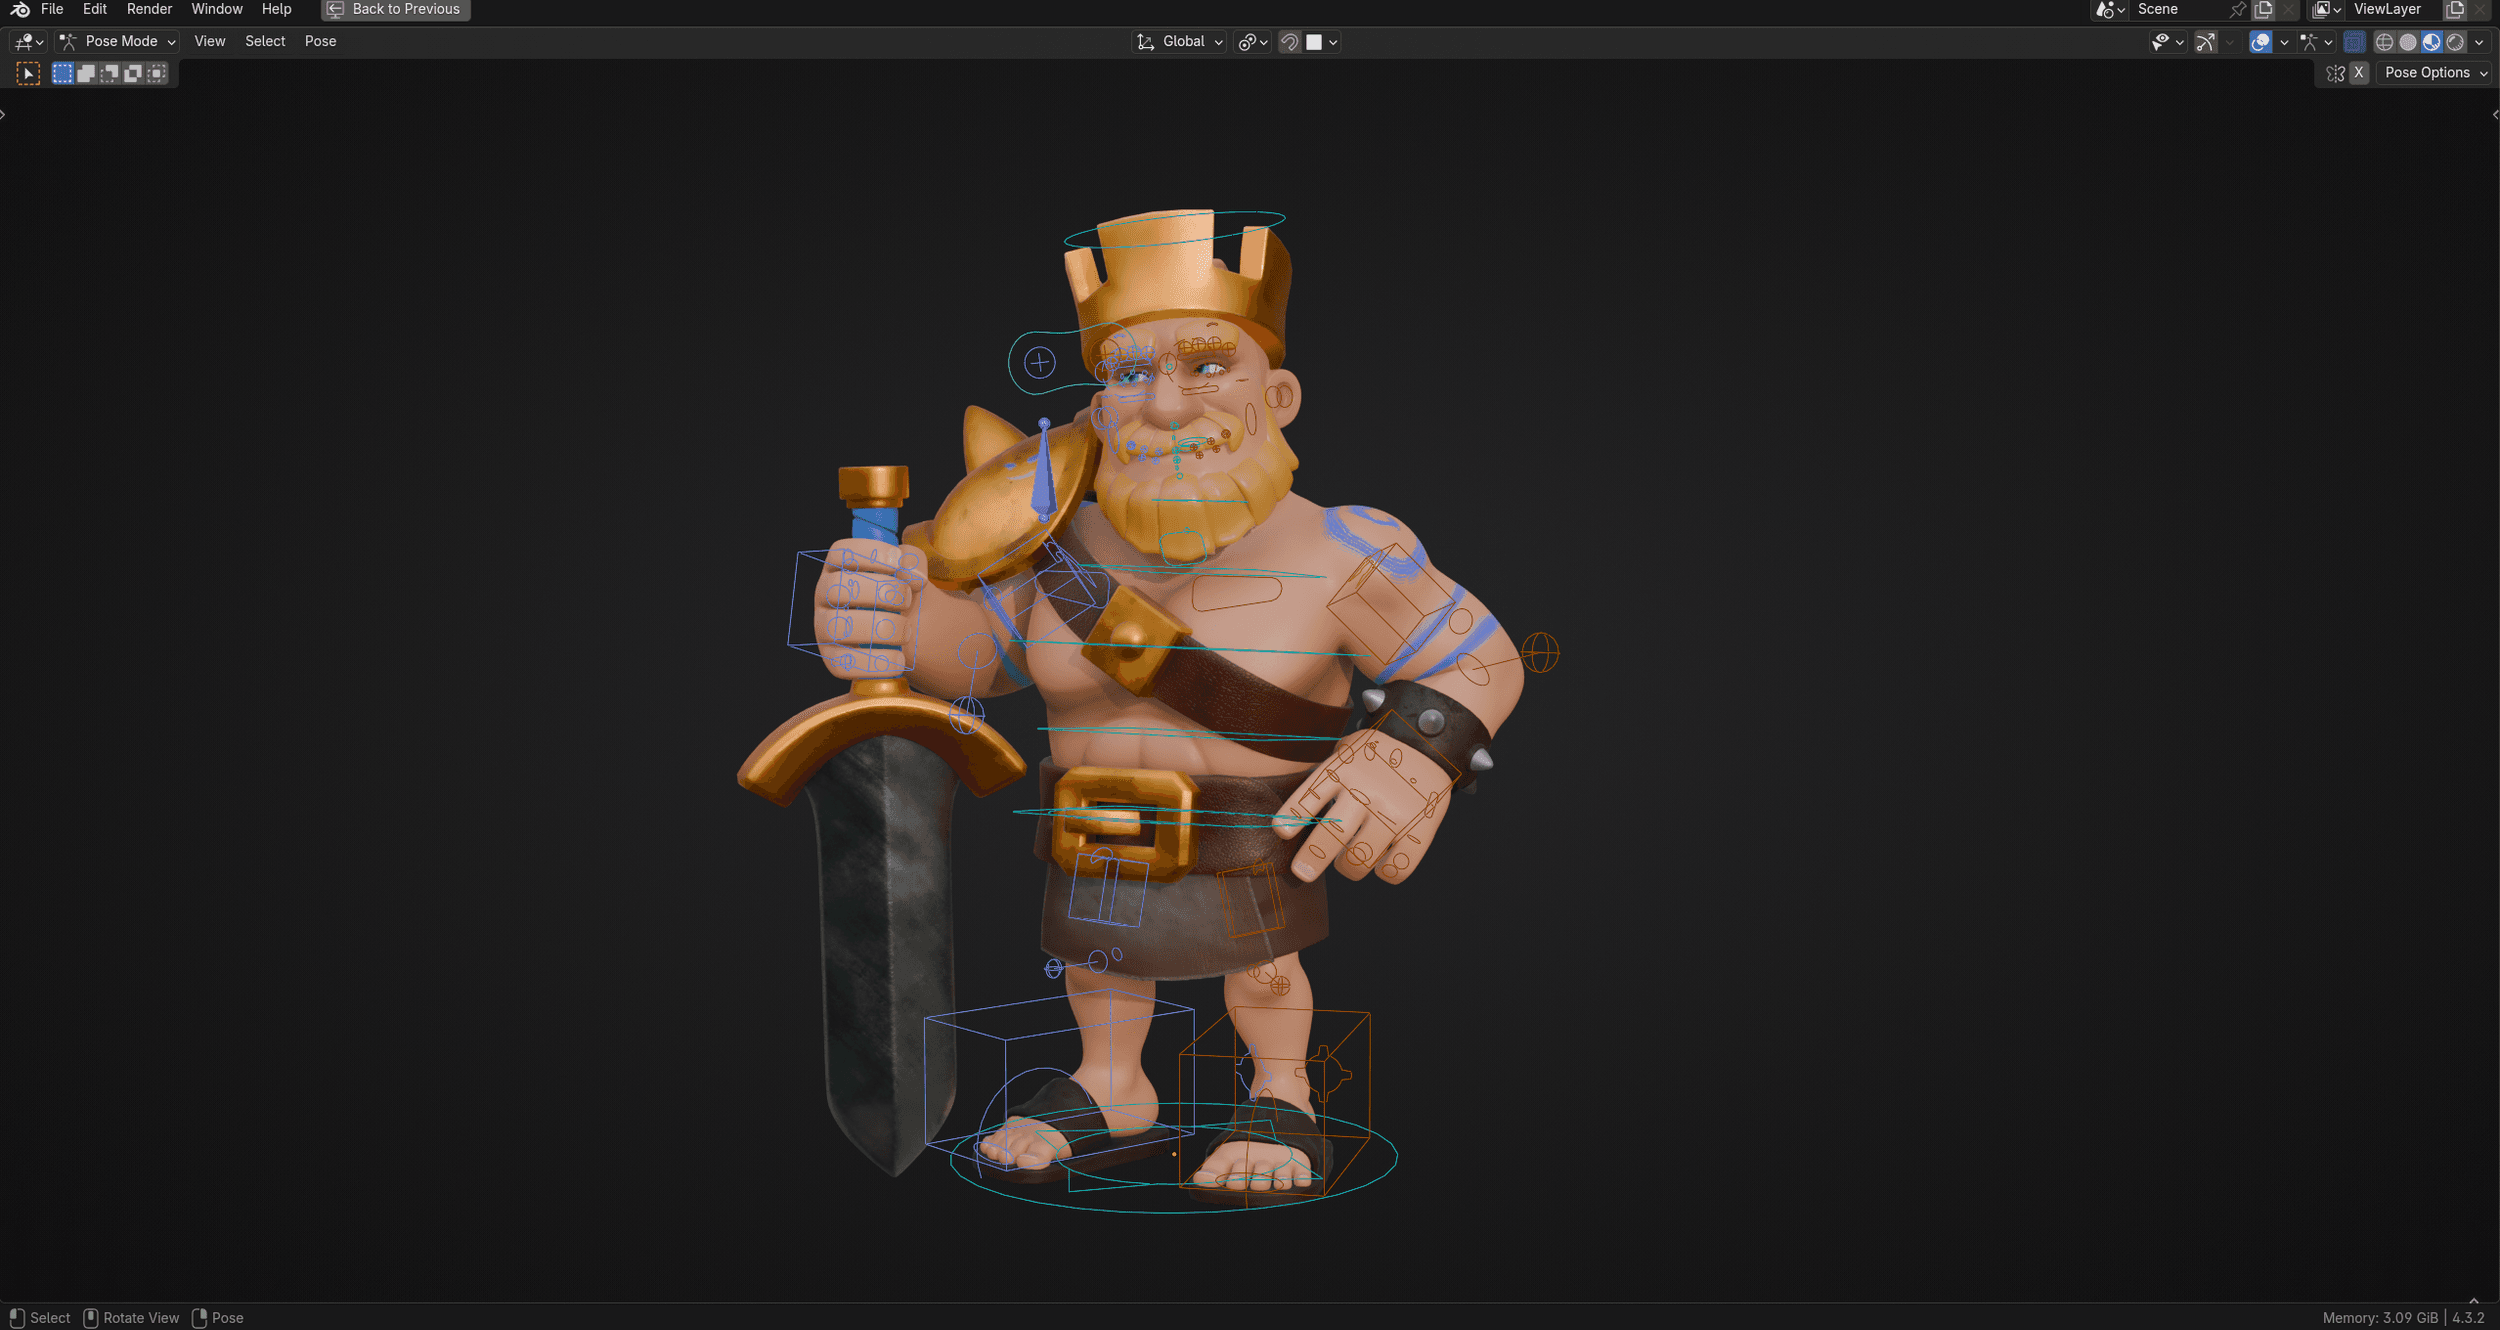Switch to material preview shading
This screenshot has height=1330, width=2500.
coord(2431,42)
